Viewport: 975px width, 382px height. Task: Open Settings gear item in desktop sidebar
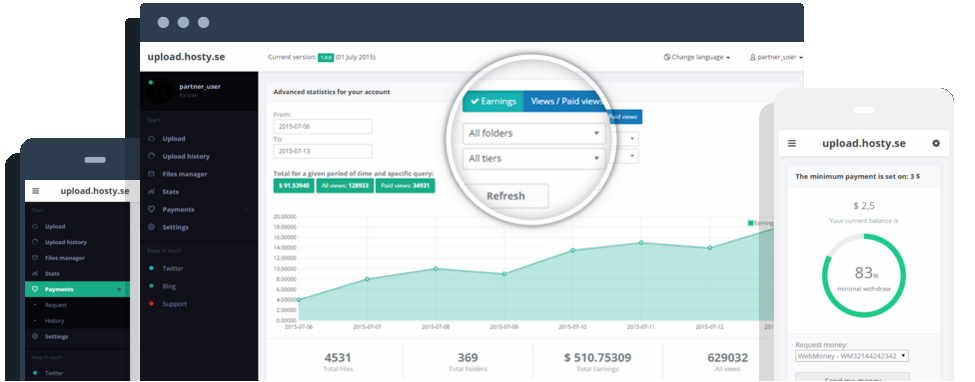click(175, 227)
